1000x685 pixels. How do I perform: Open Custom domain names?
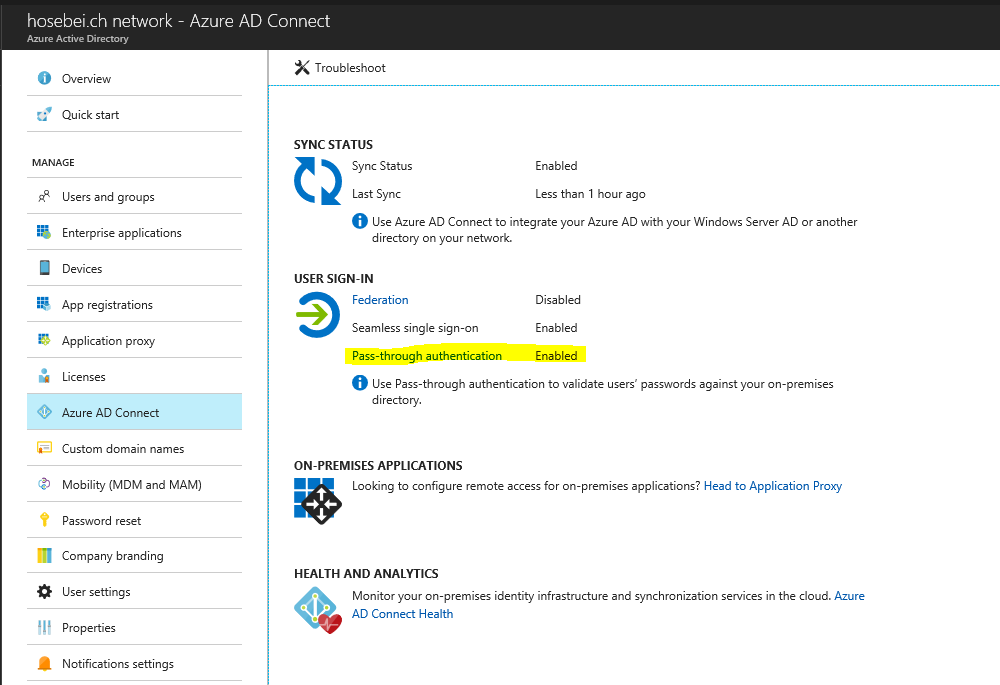(x=135, y=448)
